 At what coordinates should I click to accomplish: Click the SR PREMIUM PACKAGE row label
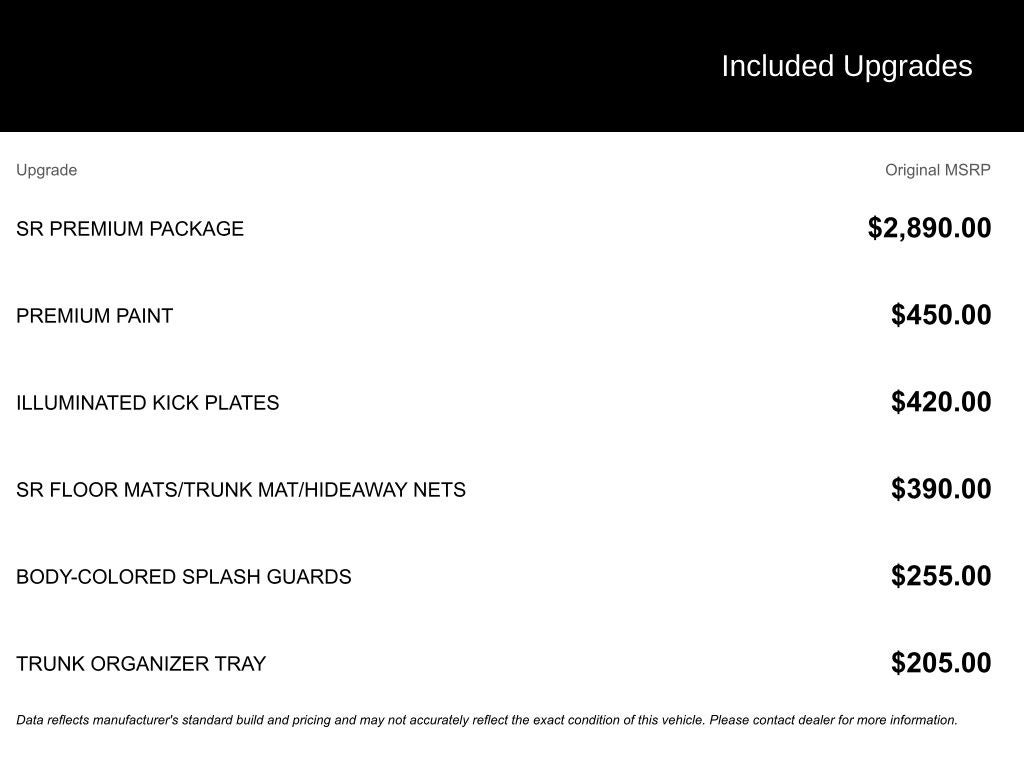(x=130, y=229)
